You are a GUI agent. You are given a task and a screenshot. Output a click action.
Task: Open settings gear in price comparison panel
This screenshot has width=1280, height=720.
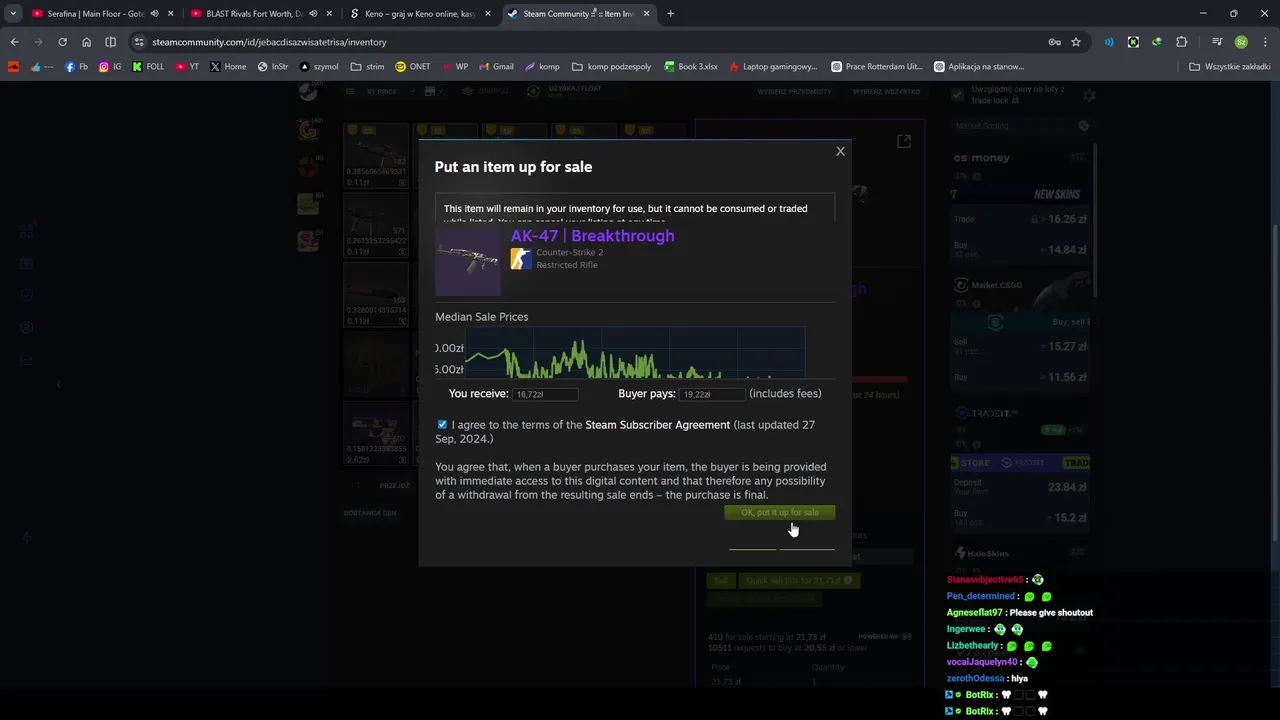[x=1089, y=95]
